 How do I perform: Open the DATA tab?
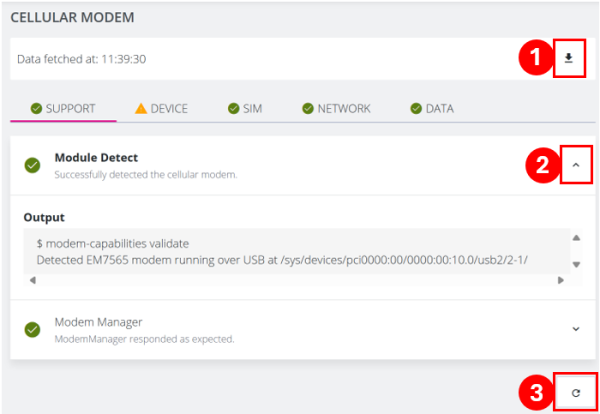431,108
